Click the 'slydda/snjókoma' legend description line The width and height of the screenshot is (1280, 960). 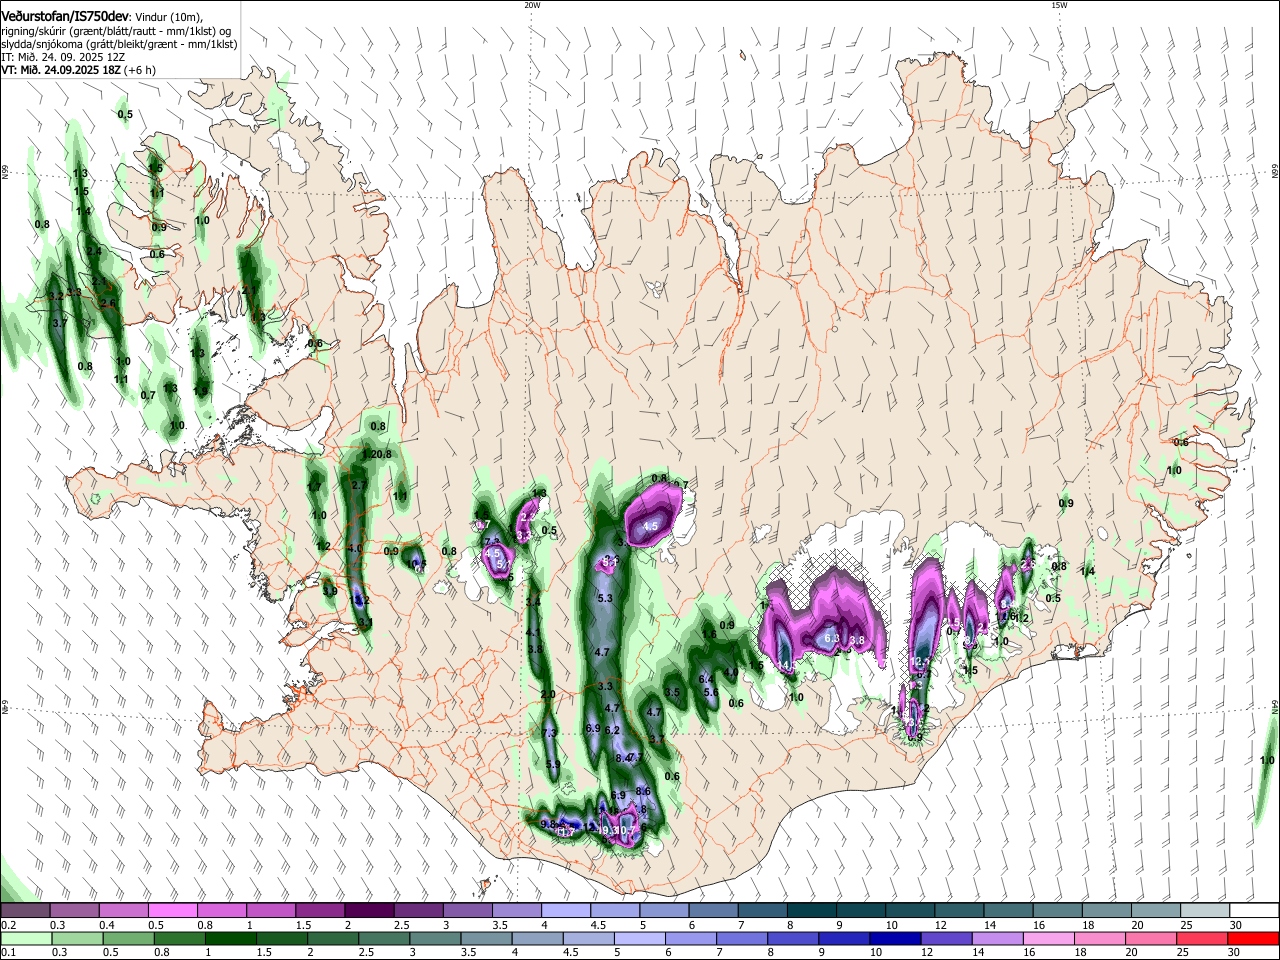[119, 44]
